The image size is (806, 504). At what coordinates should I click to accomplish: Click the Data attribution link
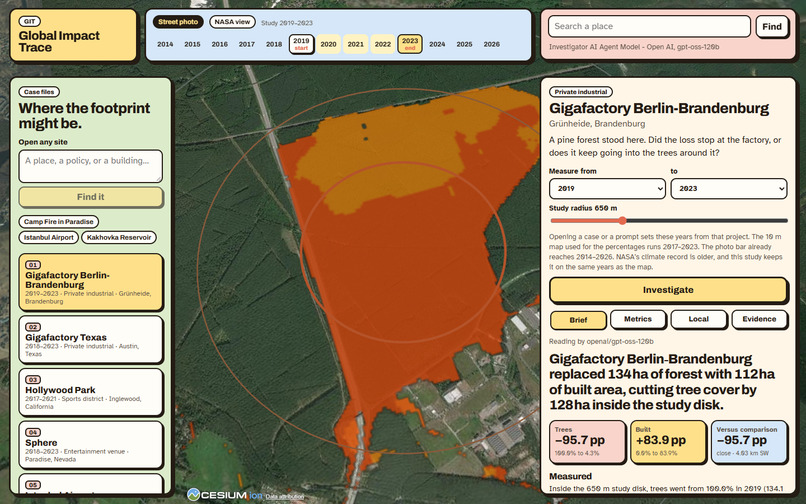pyautogui.click(x=284, y=497)
